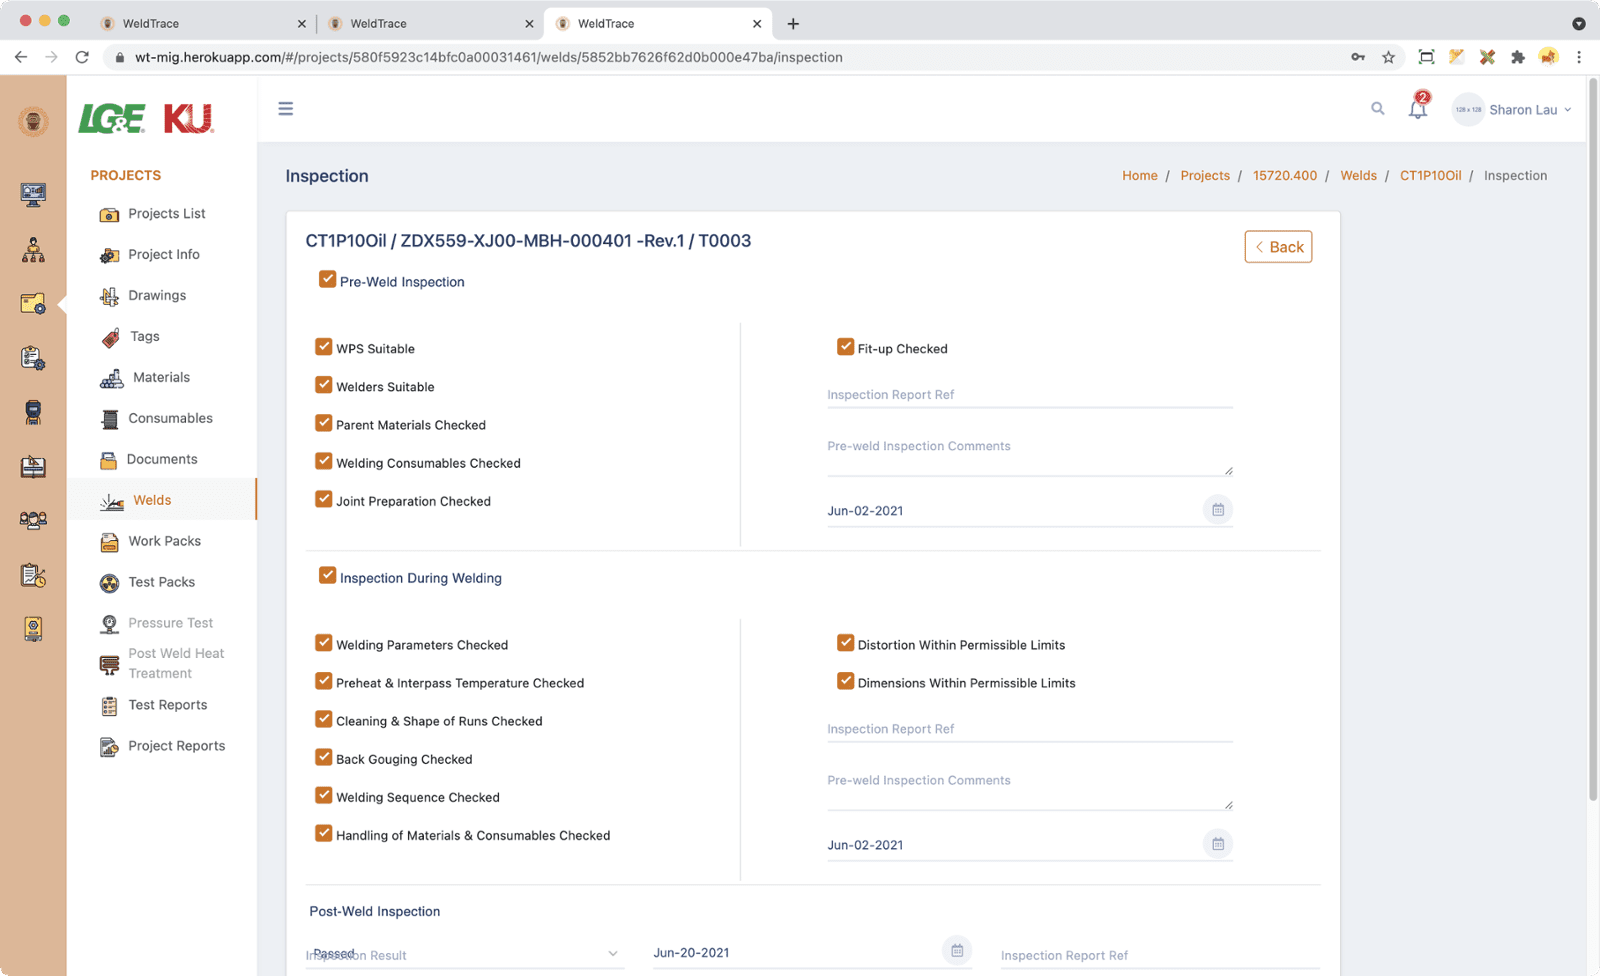Toggle the hamburger menu icon

(286, 109)
